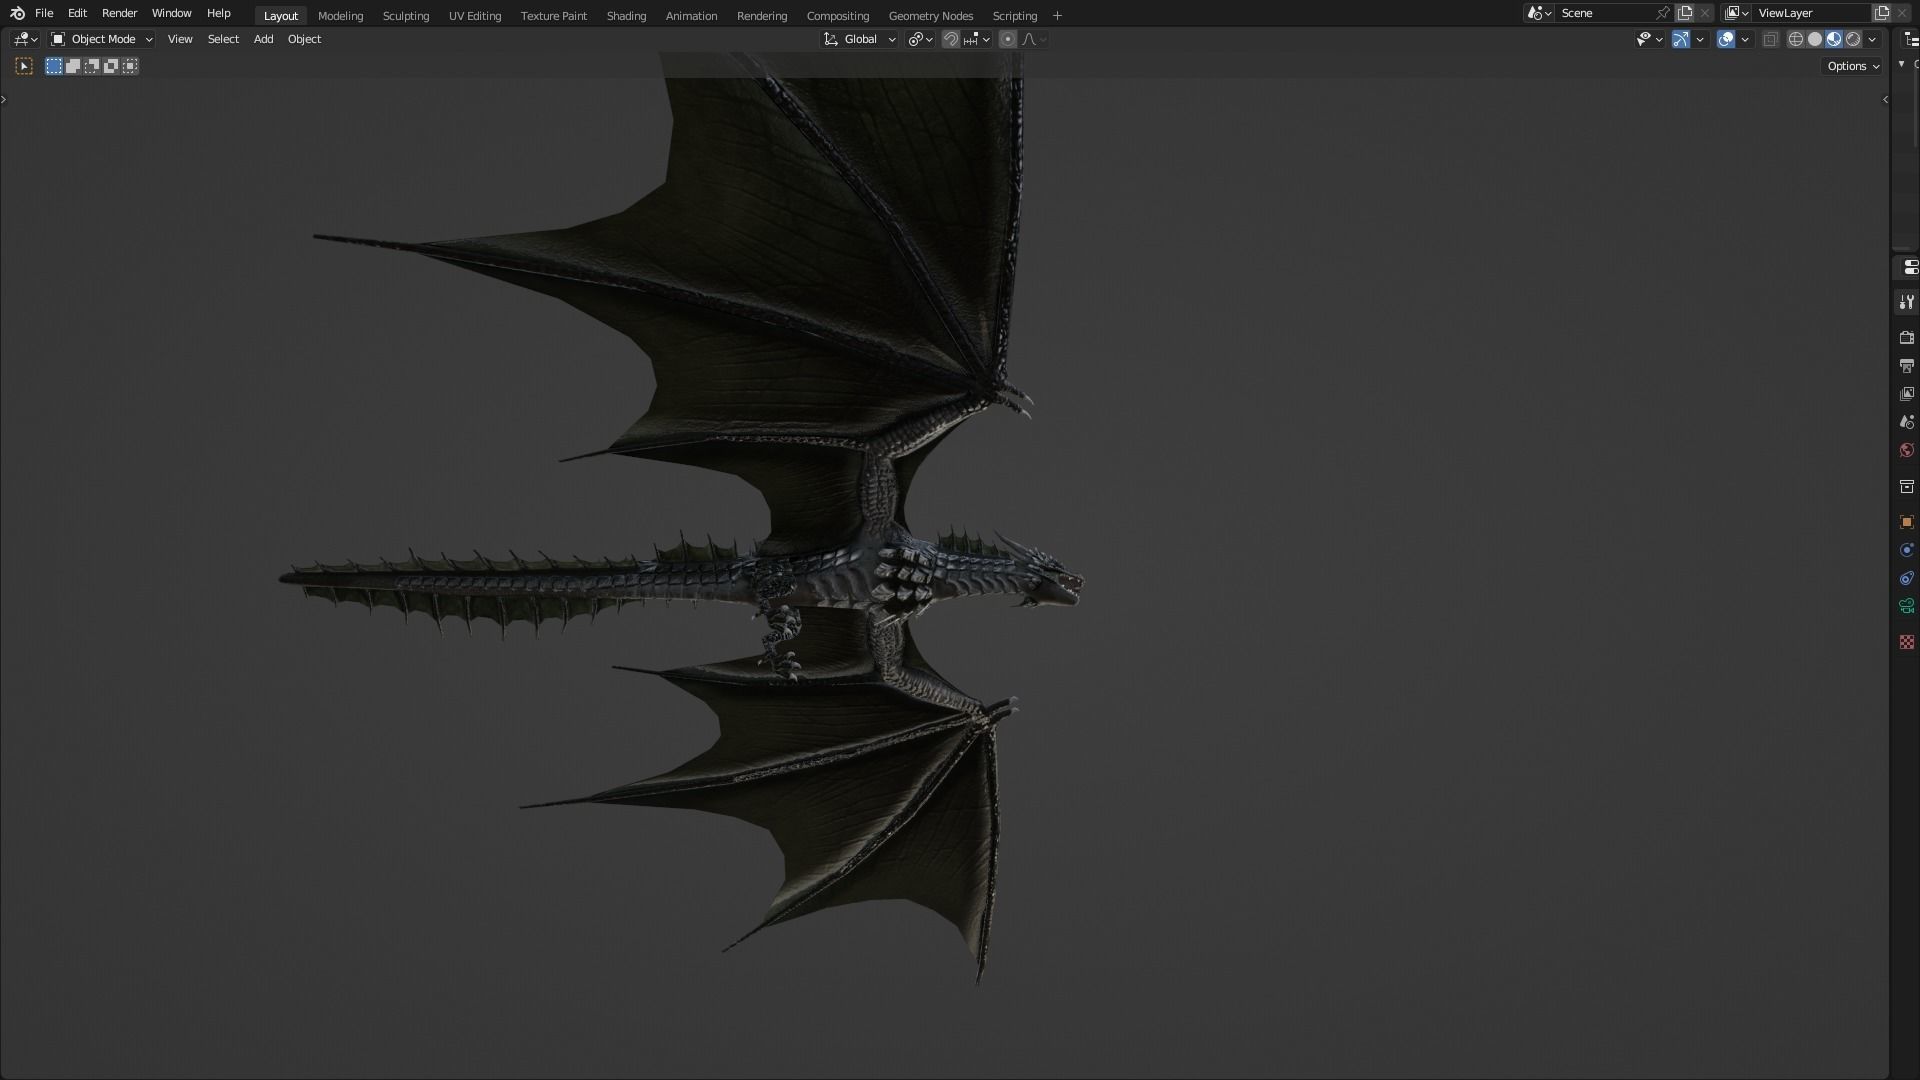
Task: Choose the Subtract selection mode
Action: 92,66
